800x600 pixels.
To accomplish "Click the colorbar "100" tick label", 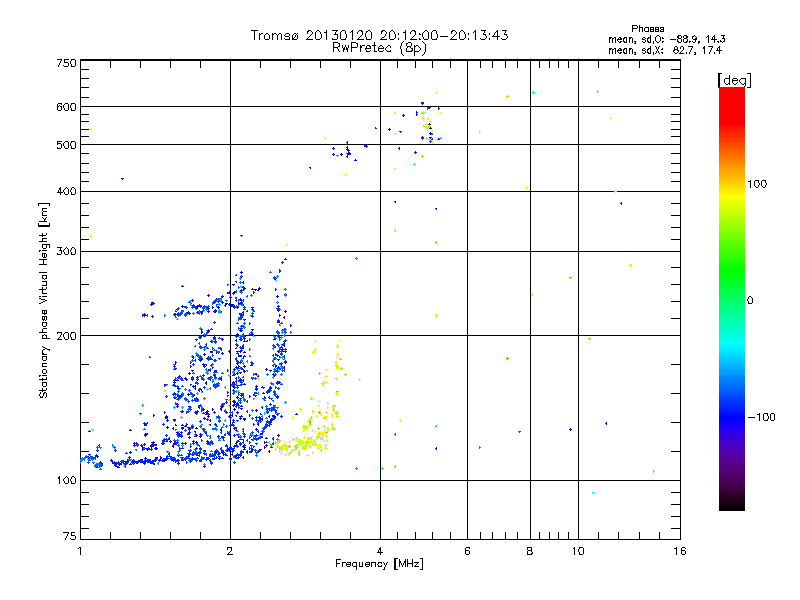I will (757, 184).
